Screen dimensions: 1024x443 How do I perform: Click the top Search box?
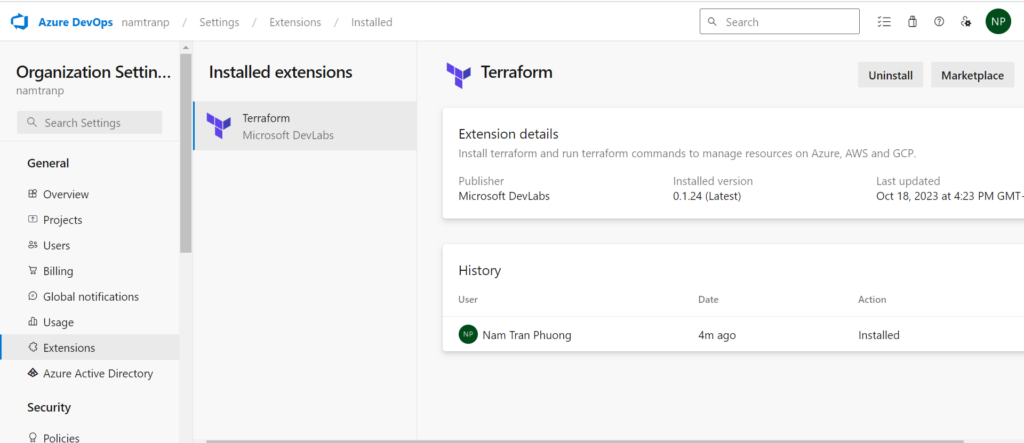pos(779,21)
